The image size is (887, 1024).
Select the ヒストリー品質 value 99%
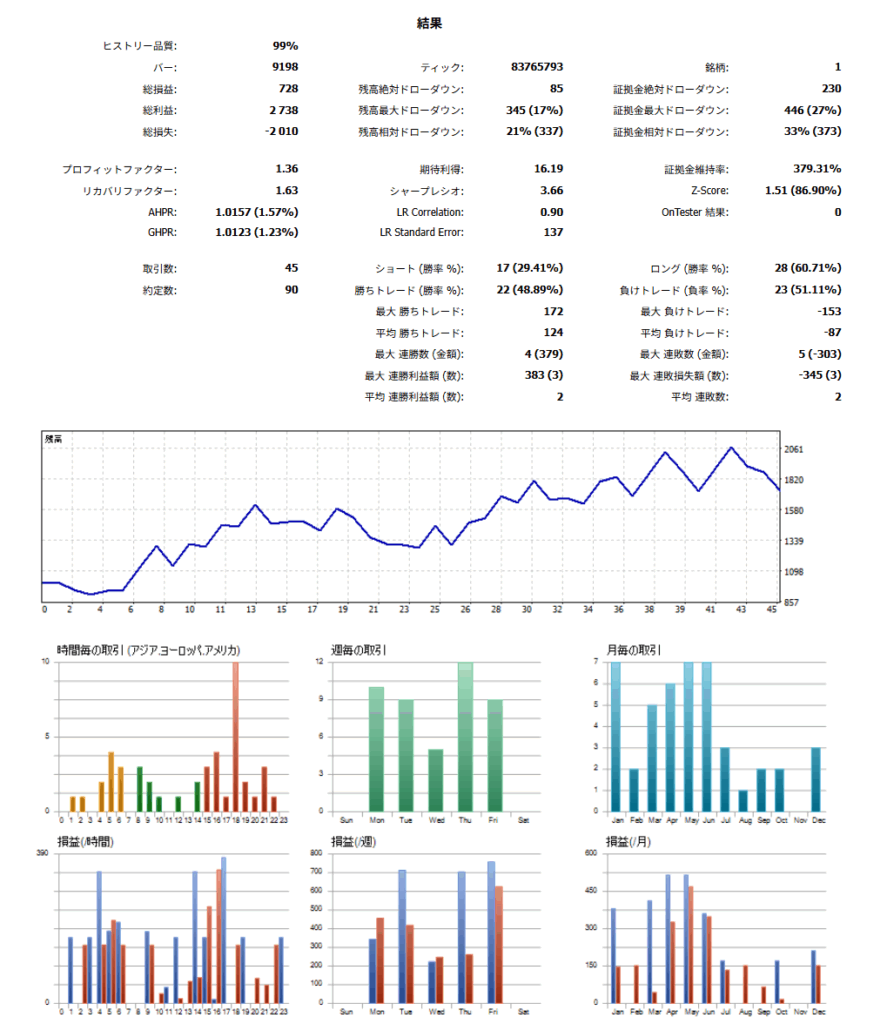[285, 46]
